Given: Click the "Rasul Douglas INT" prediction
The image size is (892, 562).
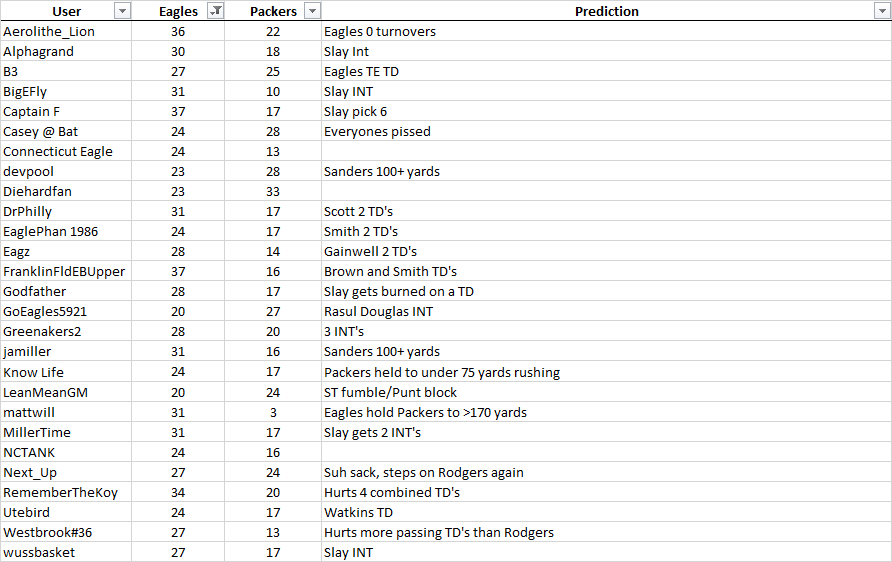Looking at the screenshot, I should [x=378, y=311].
